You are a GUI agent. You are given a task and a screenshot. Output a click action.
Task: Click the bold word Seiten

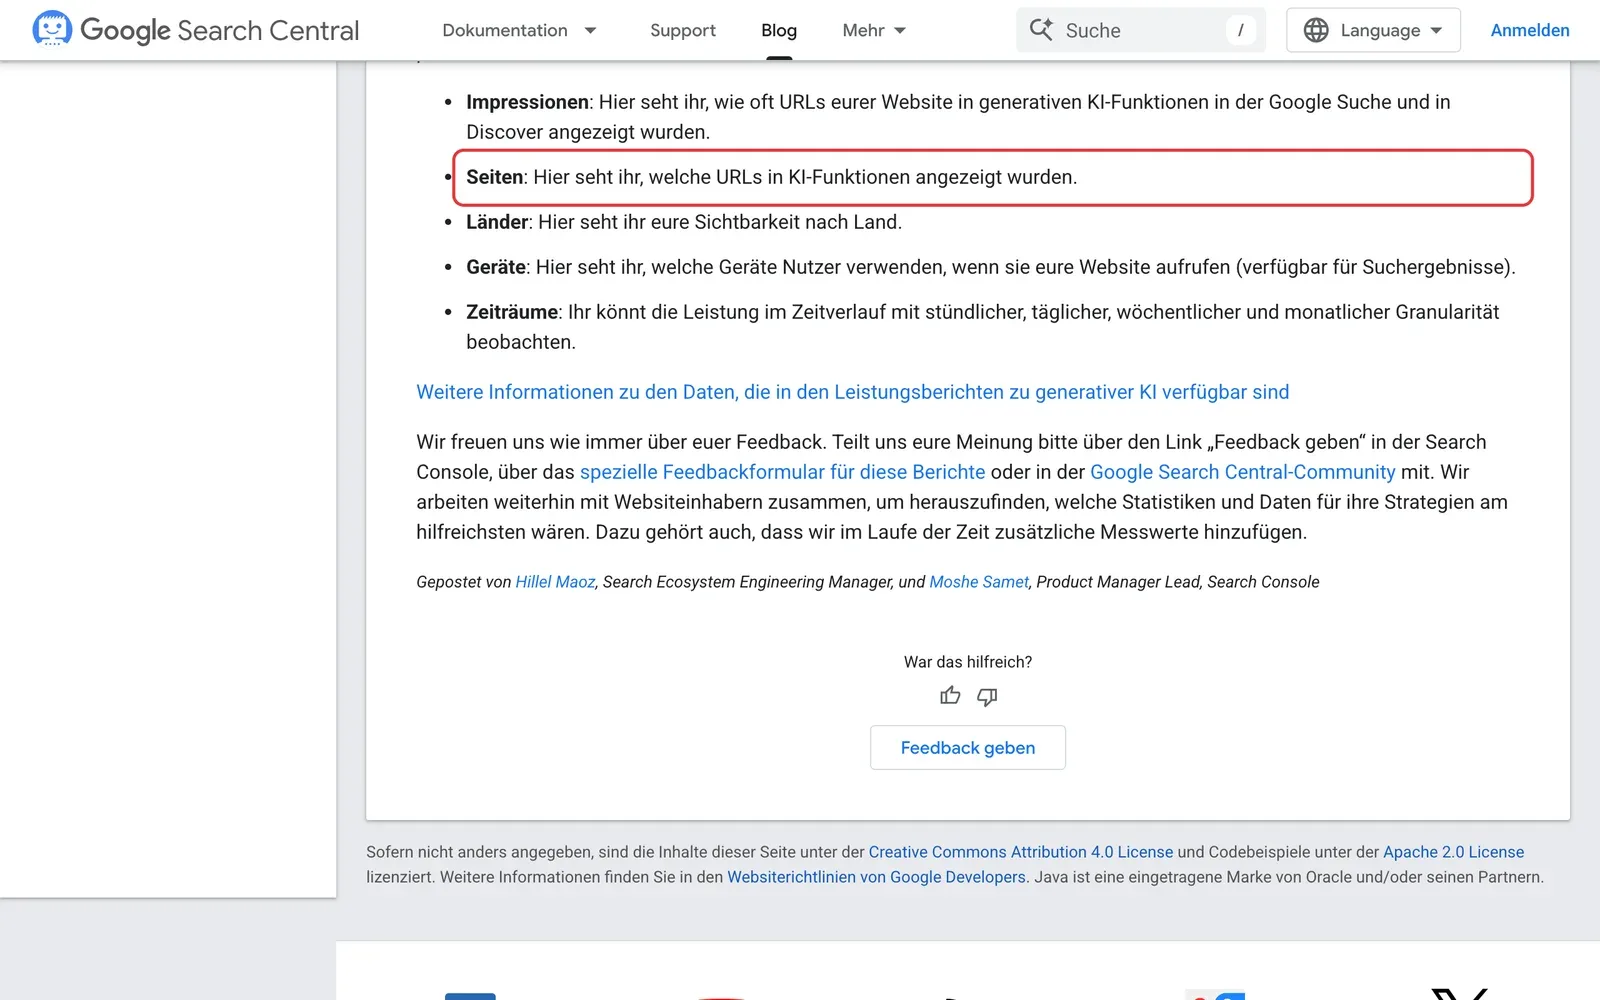point(495,177)
